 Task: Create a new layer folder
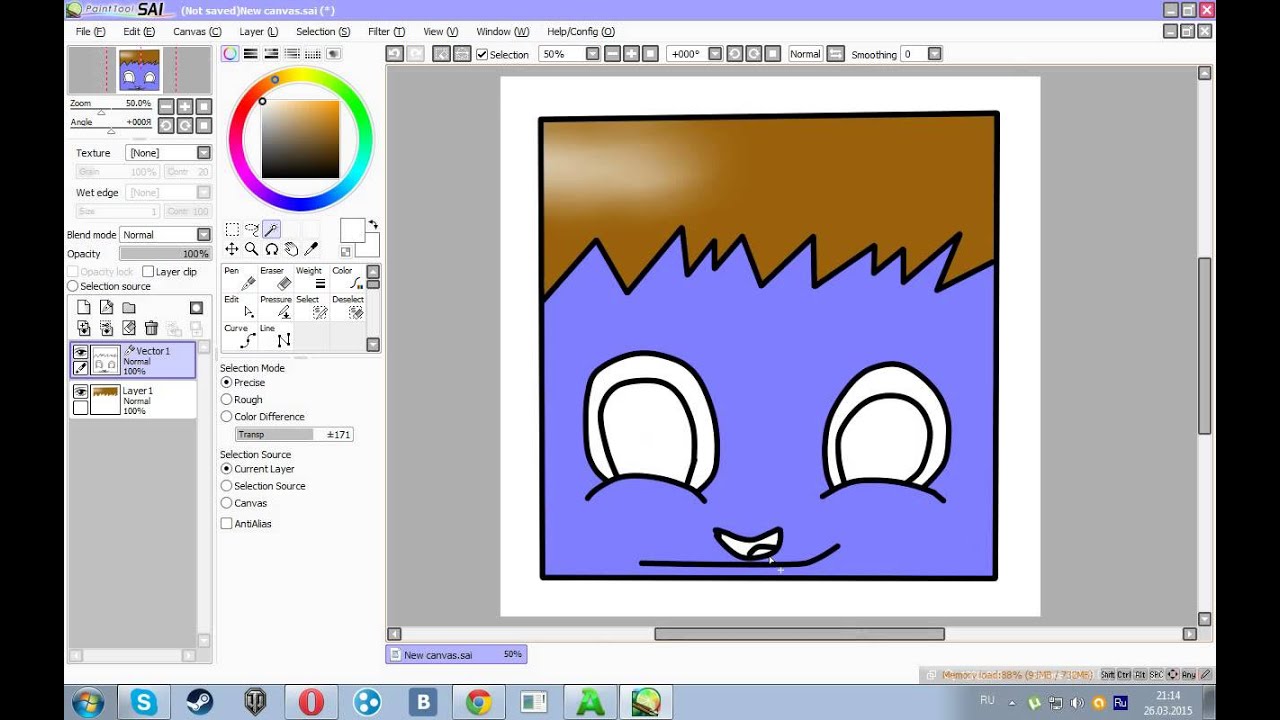pyautogui.click(x=129, y=308)
